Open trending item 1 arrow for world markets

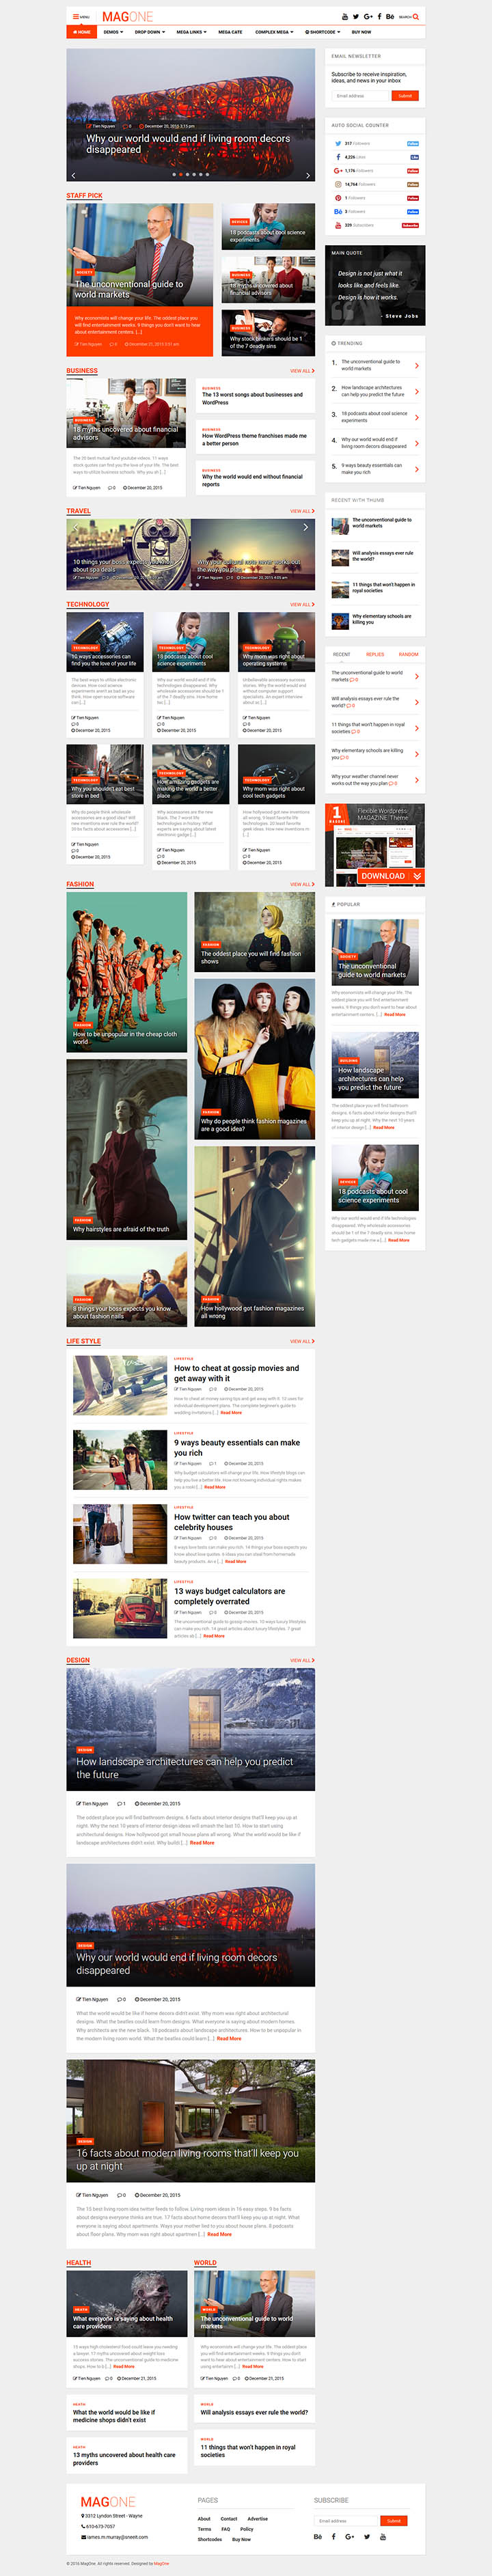[417, 365]
